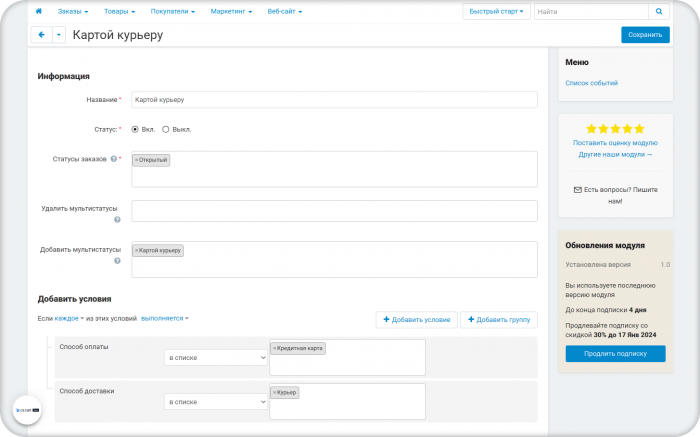Show help for Добавить мультистатусы
This screenshot has width=700, height=437.
click(x=117, y=261)
